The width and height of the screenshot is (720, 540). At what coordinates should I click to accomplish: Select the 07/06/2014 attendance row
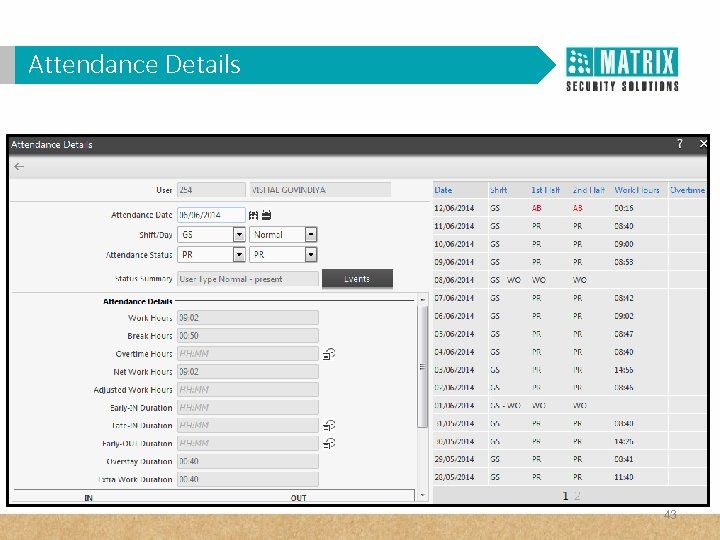(x=570, y=298)
